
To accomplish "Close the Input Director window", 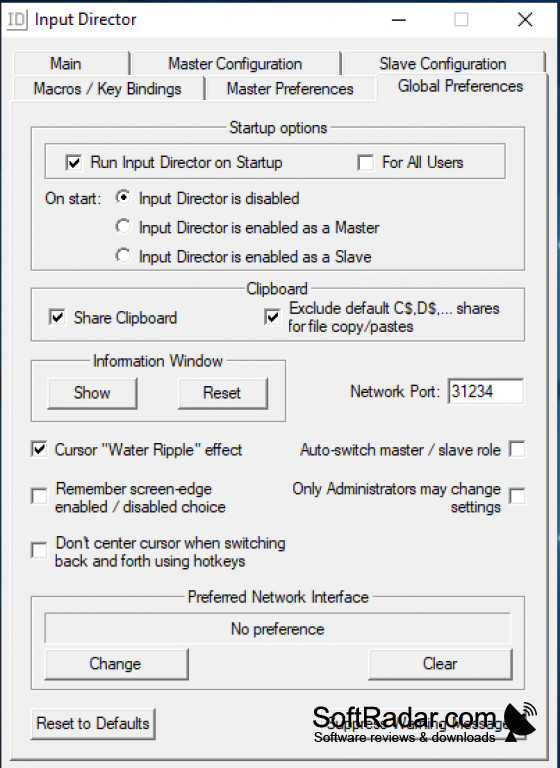I will coord(525,20).
